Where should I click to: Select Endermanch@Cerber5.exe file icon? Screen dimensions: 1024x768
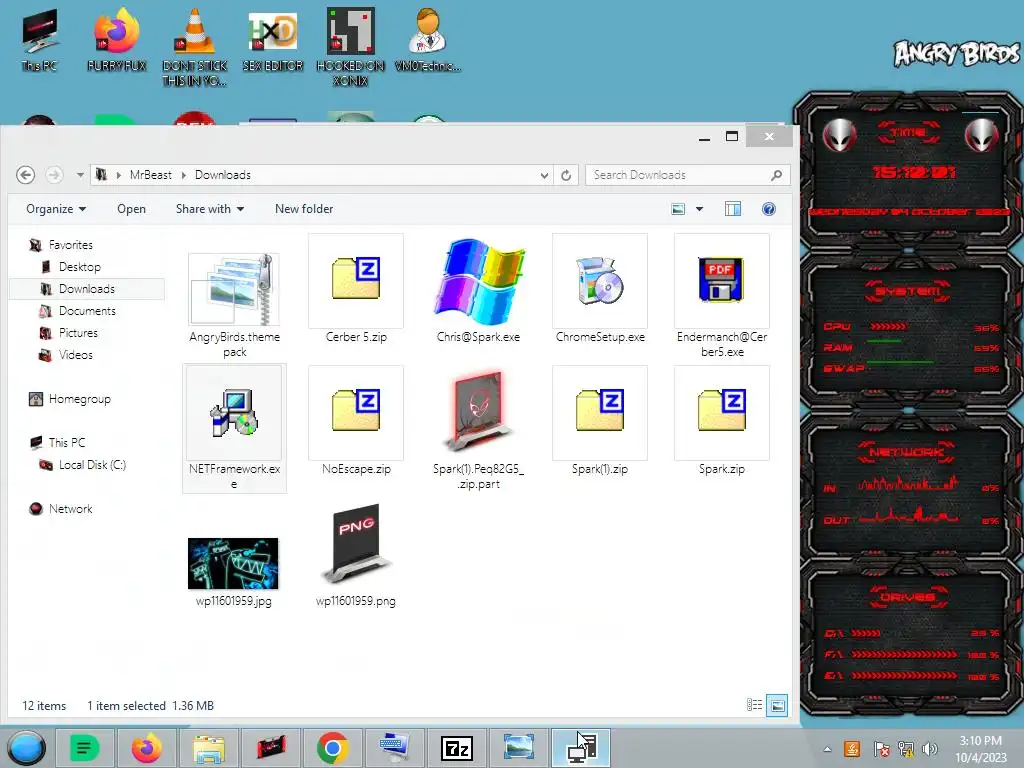[x=722, y=280]
